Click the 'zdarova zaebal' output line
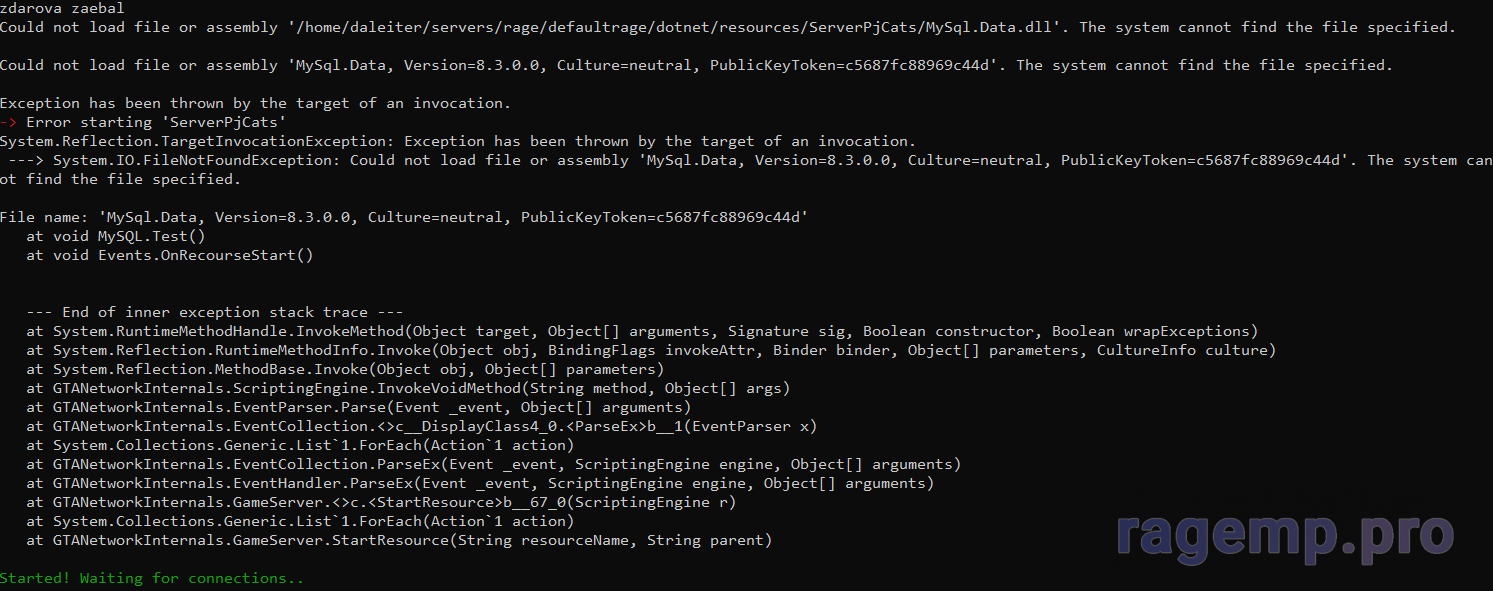 pos(62,9)
